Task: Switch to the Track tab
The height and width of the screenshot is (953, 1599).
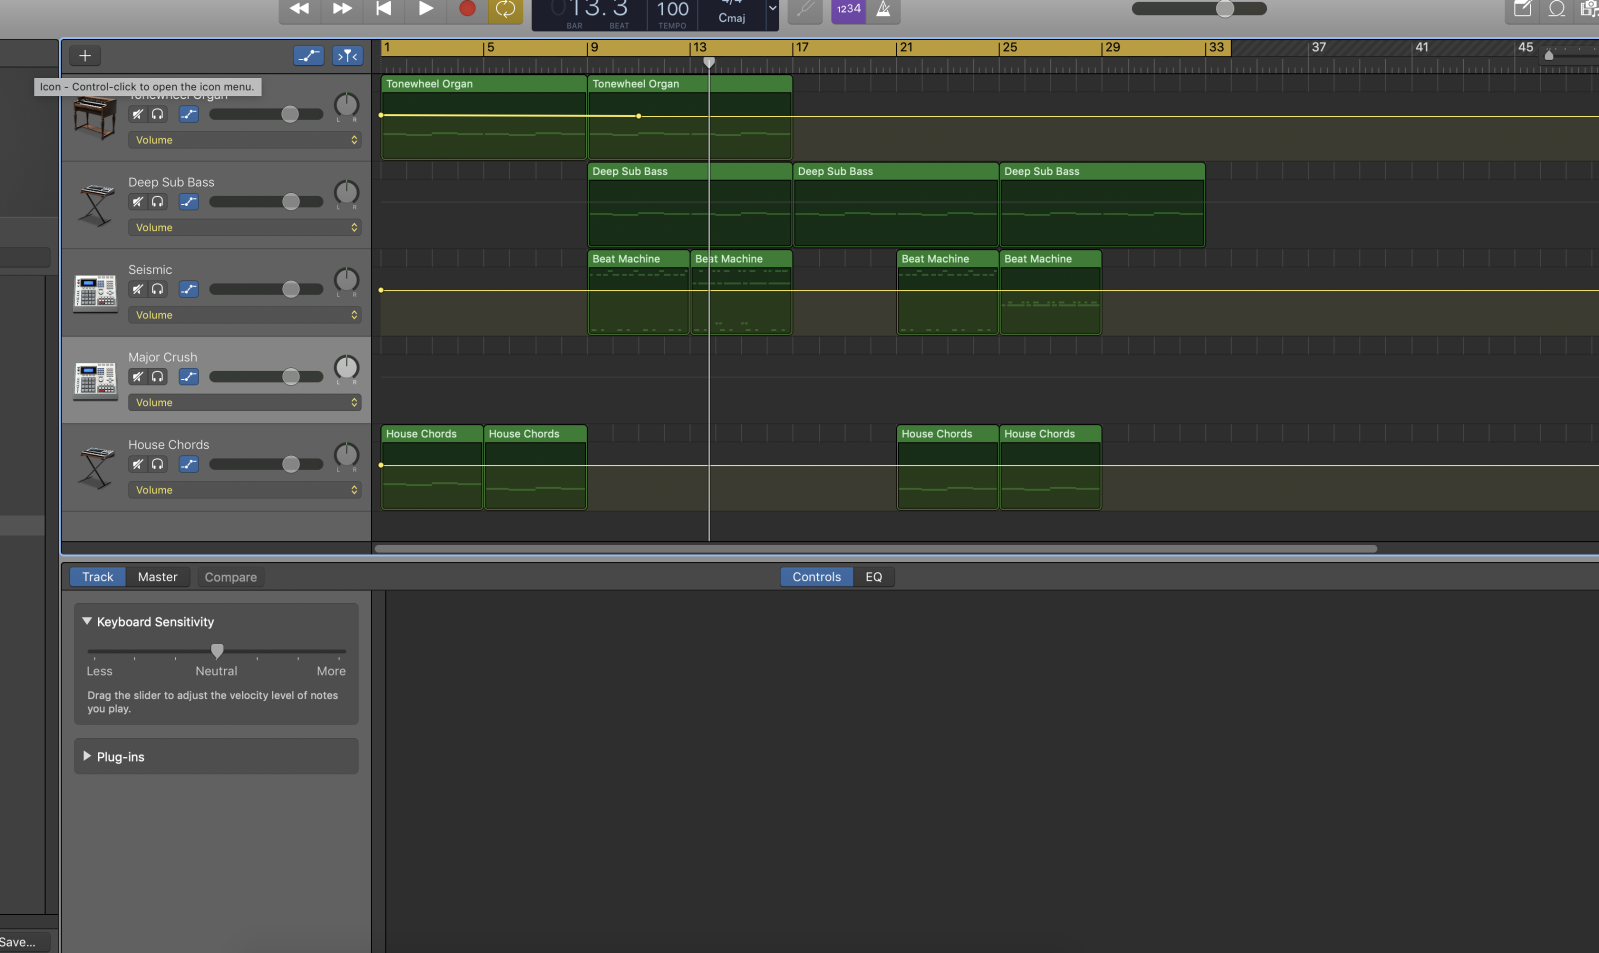Action: 98,577
